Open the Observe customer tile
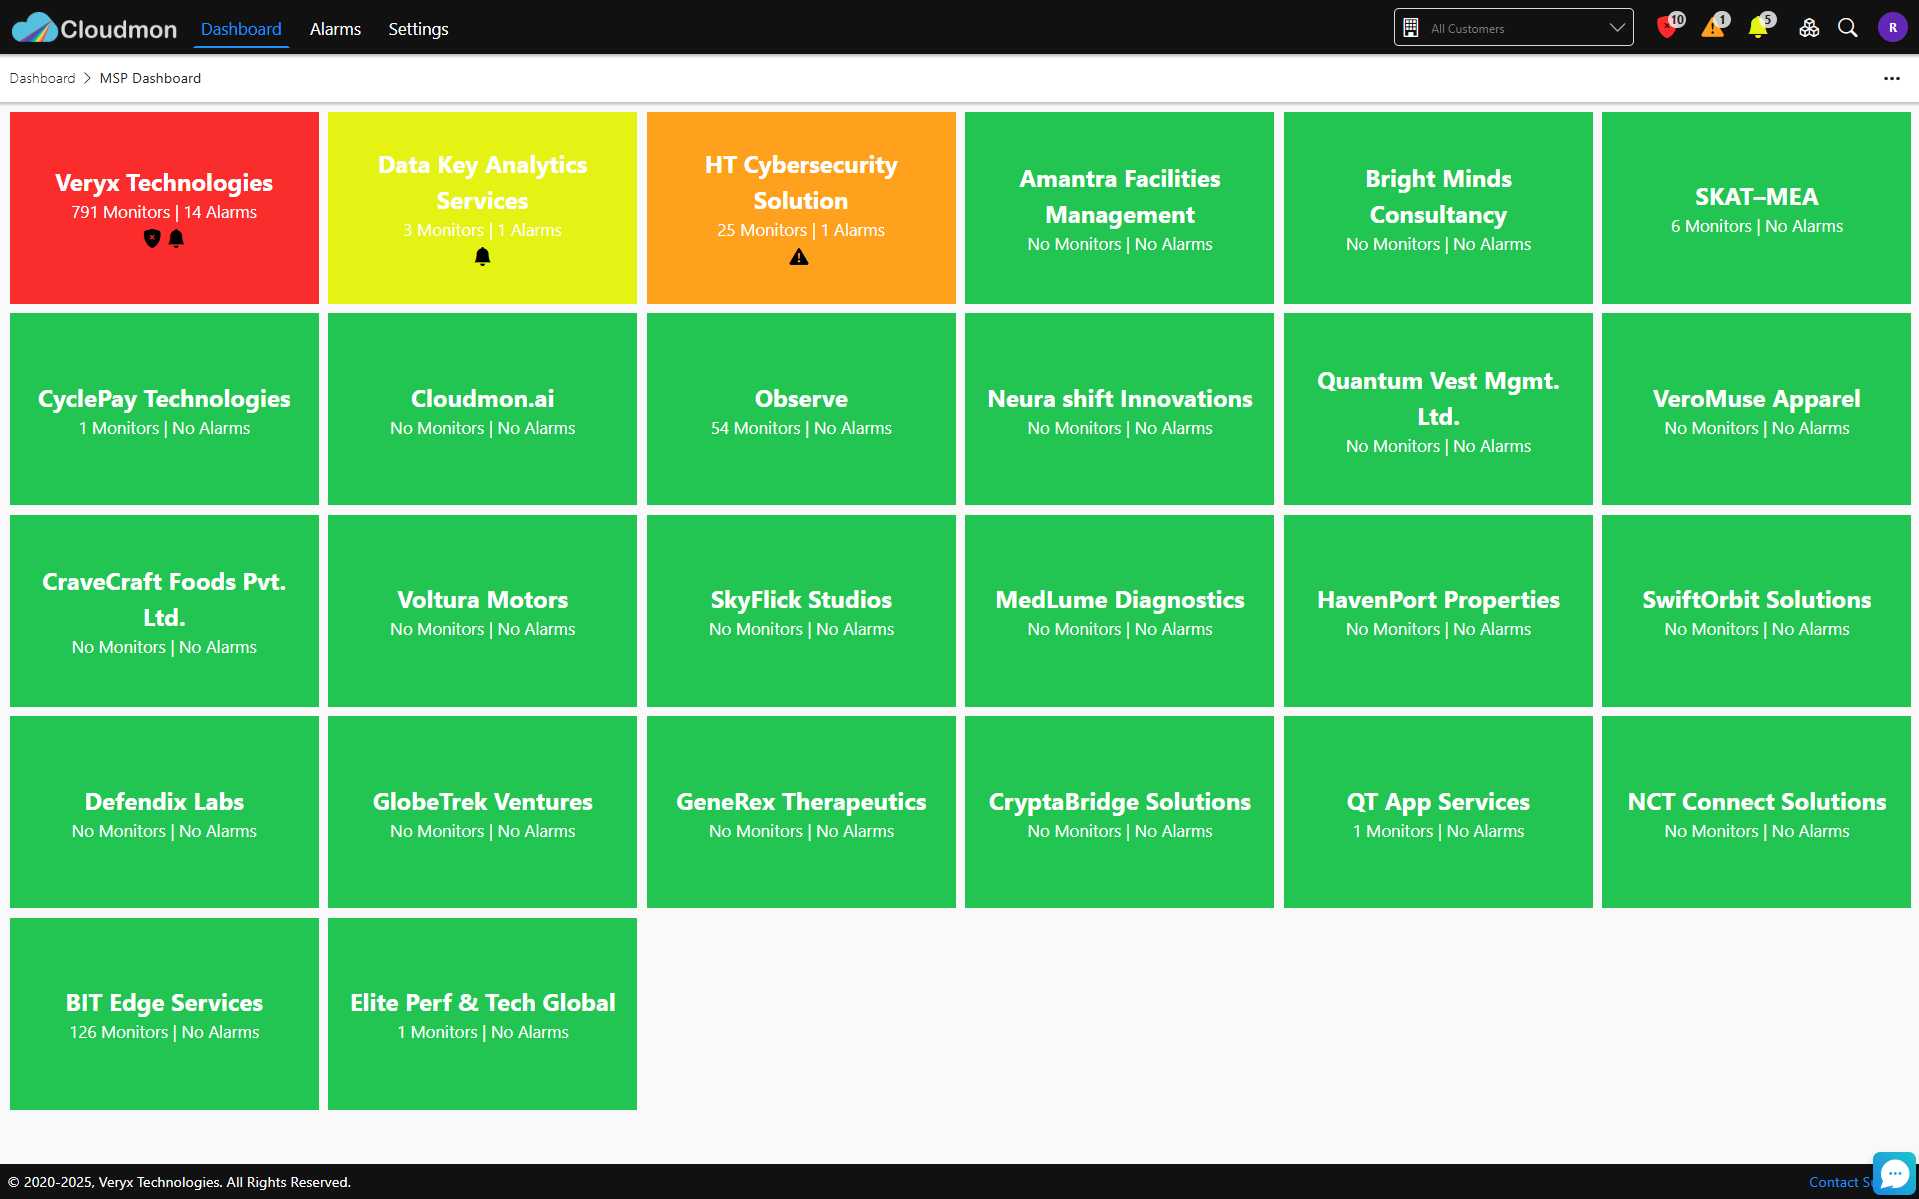 [801, 409]
